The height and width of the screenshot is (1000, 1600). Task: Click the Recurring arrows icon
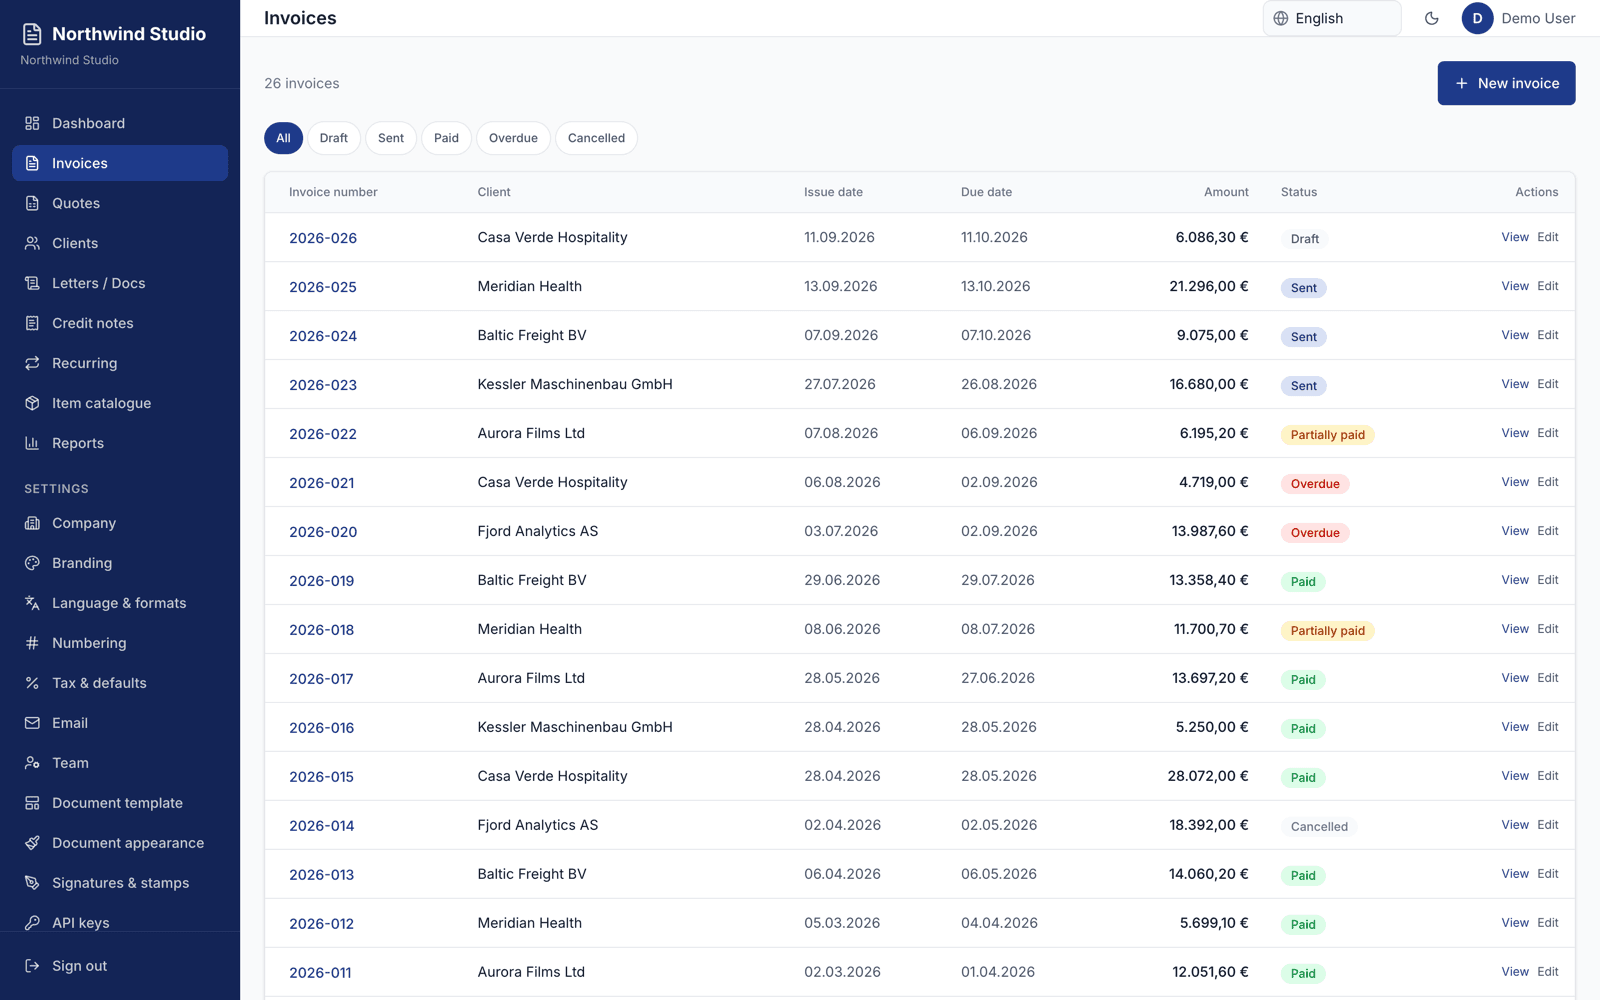click(x=32, y=363)
